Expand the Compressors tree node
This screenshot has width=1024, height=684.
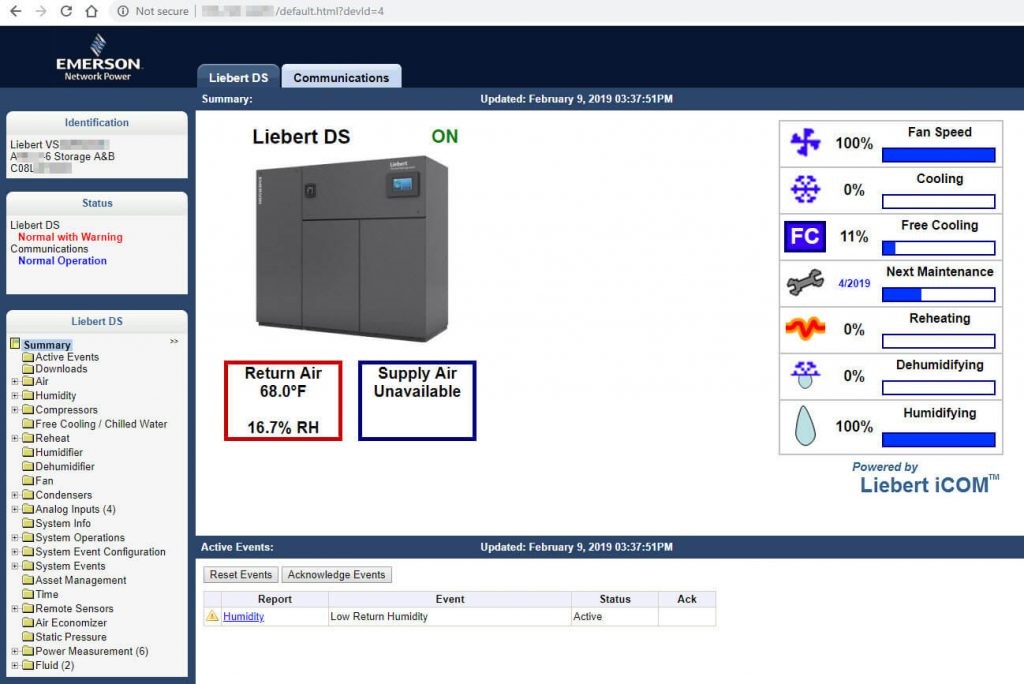[x=14, y=410]
